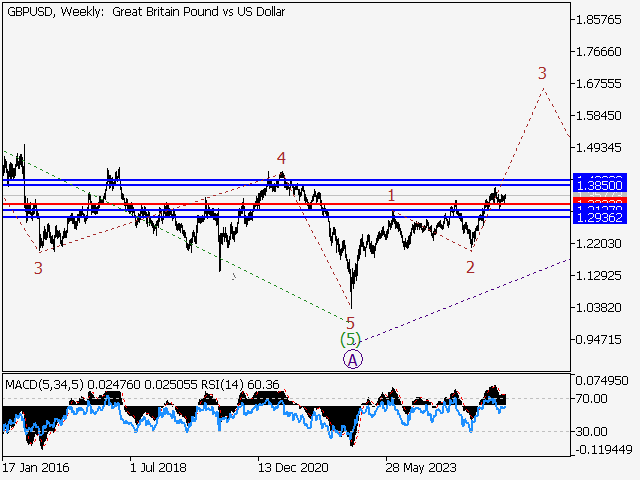
Task: Click the wave 5 label at chart bottom
Action: [350, 322]
